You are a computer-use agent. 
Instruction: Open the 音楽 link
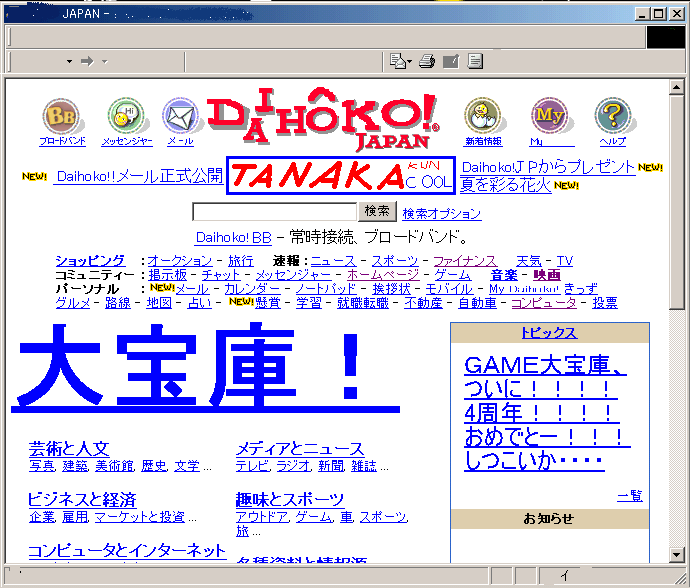click(x=504, y=275)
